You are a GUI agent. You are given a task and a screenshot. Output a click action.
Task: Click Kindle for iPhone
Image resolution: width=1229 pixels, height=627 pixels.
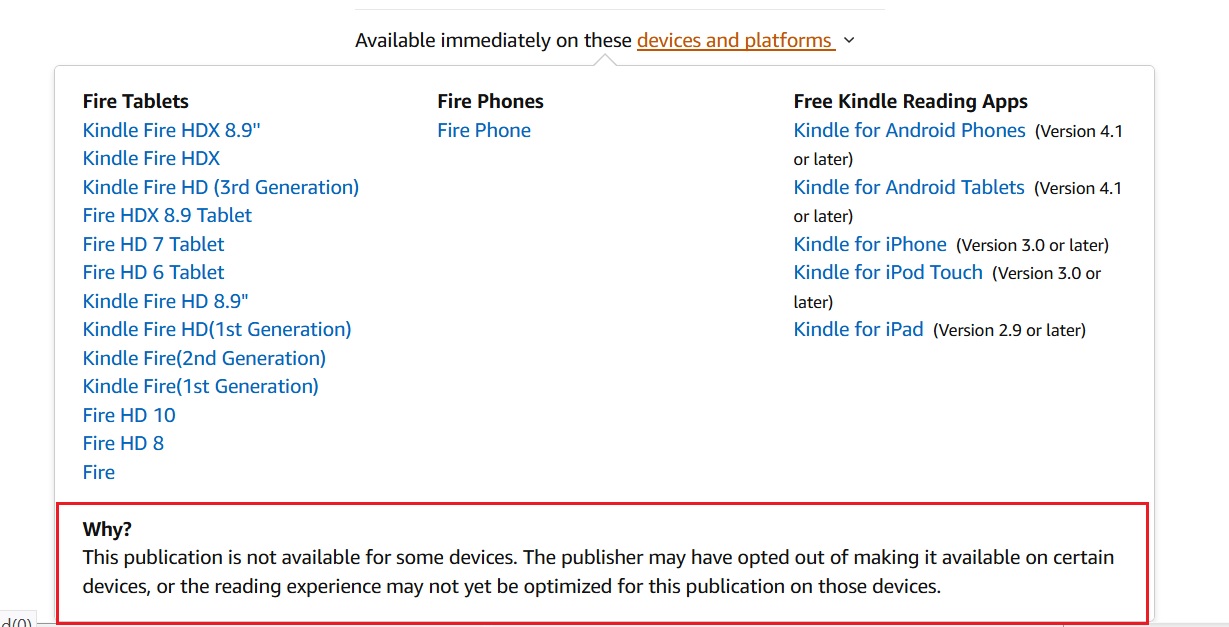click(869, 244)
